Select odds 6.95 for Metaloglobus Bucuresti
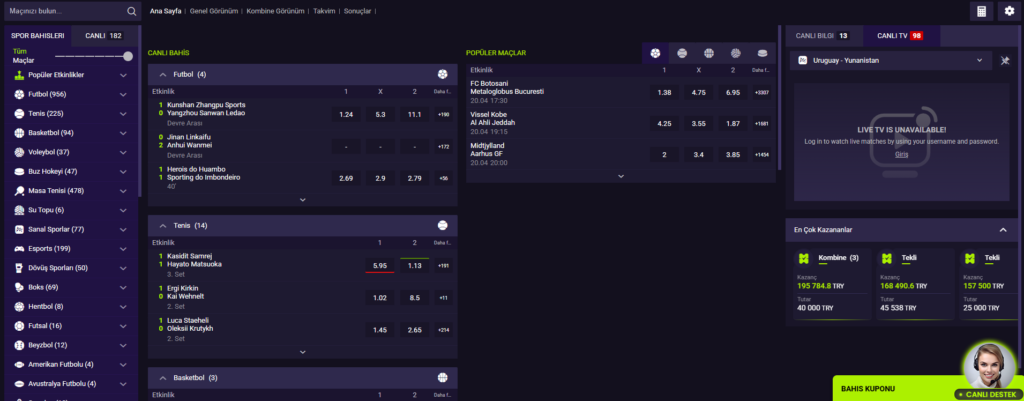1024x401 pixels. coord(733,93)
